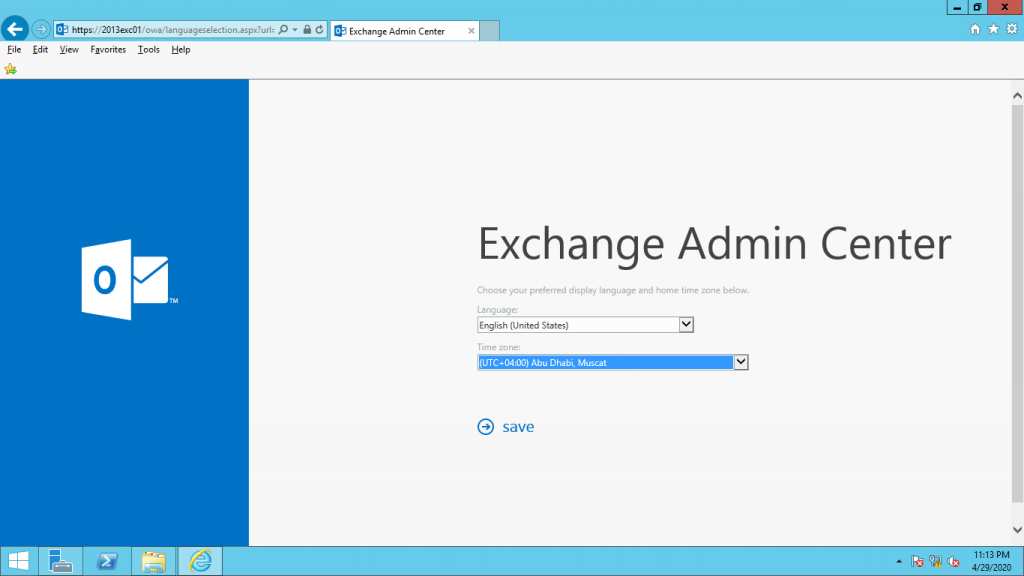Open the browser Tools gear icon
The image size is (1024, 576).
pyautogui.click(x=1012, y=29)
